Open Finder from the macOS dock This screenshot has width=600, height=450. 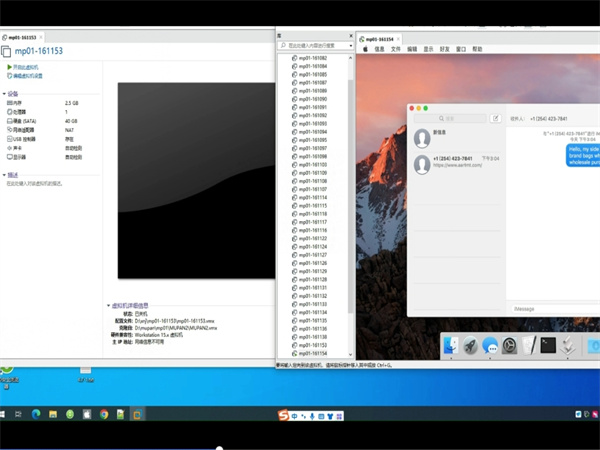coord(451,345)
